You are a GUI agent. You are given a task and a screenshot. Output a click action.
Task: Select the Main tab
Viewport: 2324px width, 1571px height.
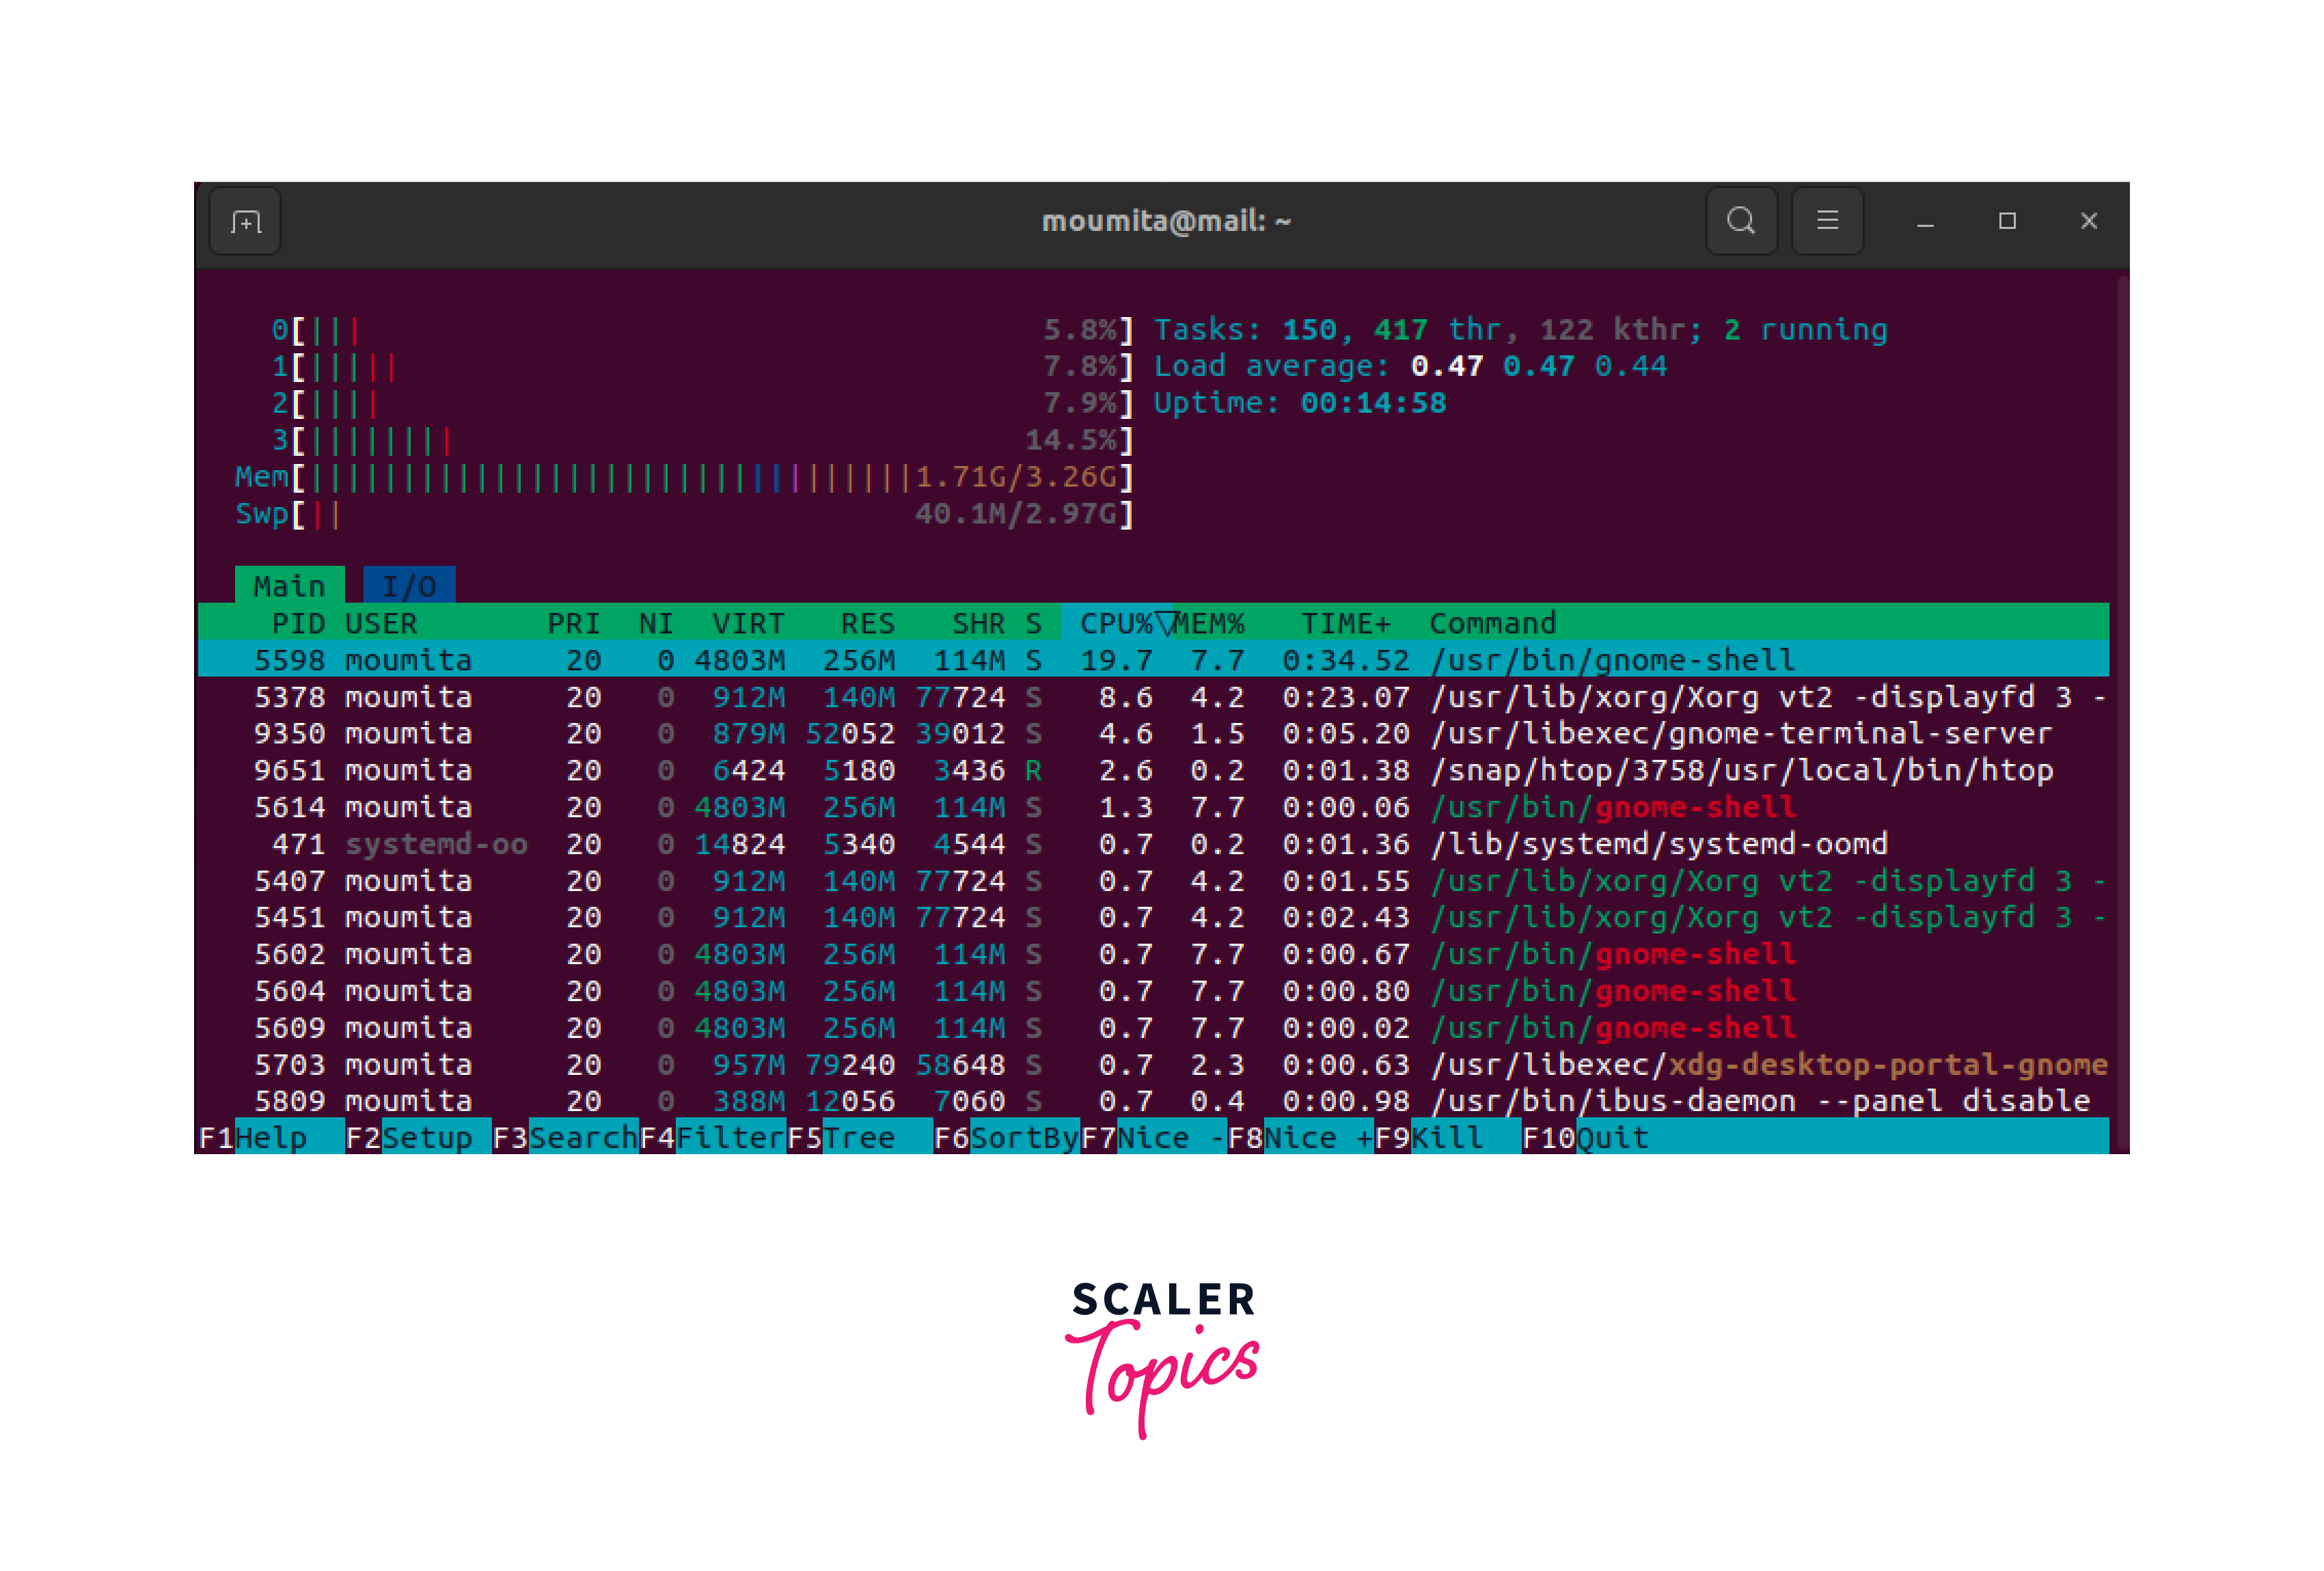289,586
